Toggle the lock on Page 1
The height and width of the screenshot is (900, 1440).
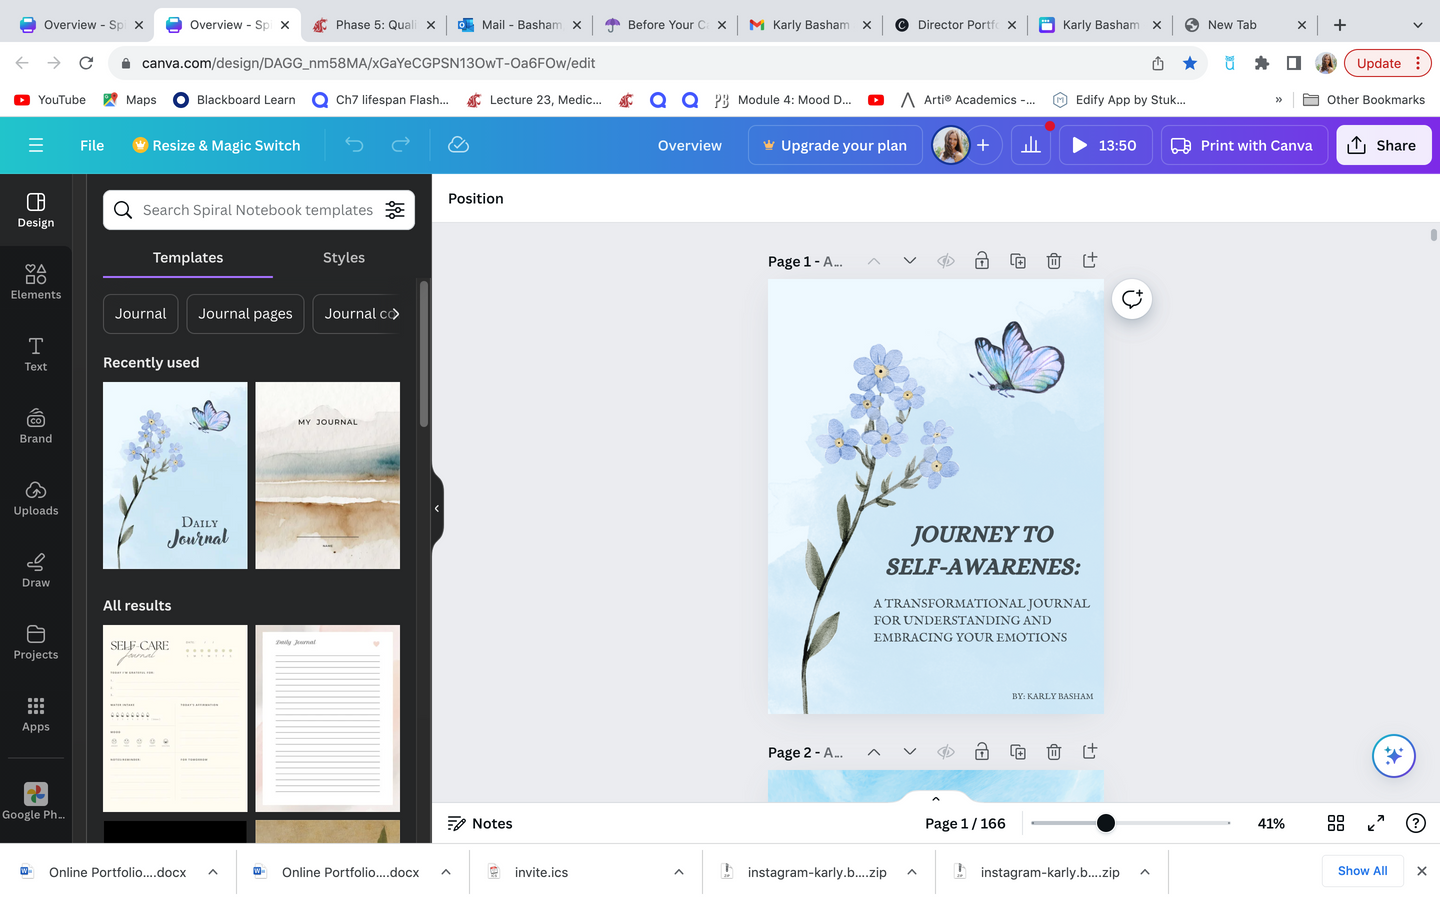pos(982,261)
